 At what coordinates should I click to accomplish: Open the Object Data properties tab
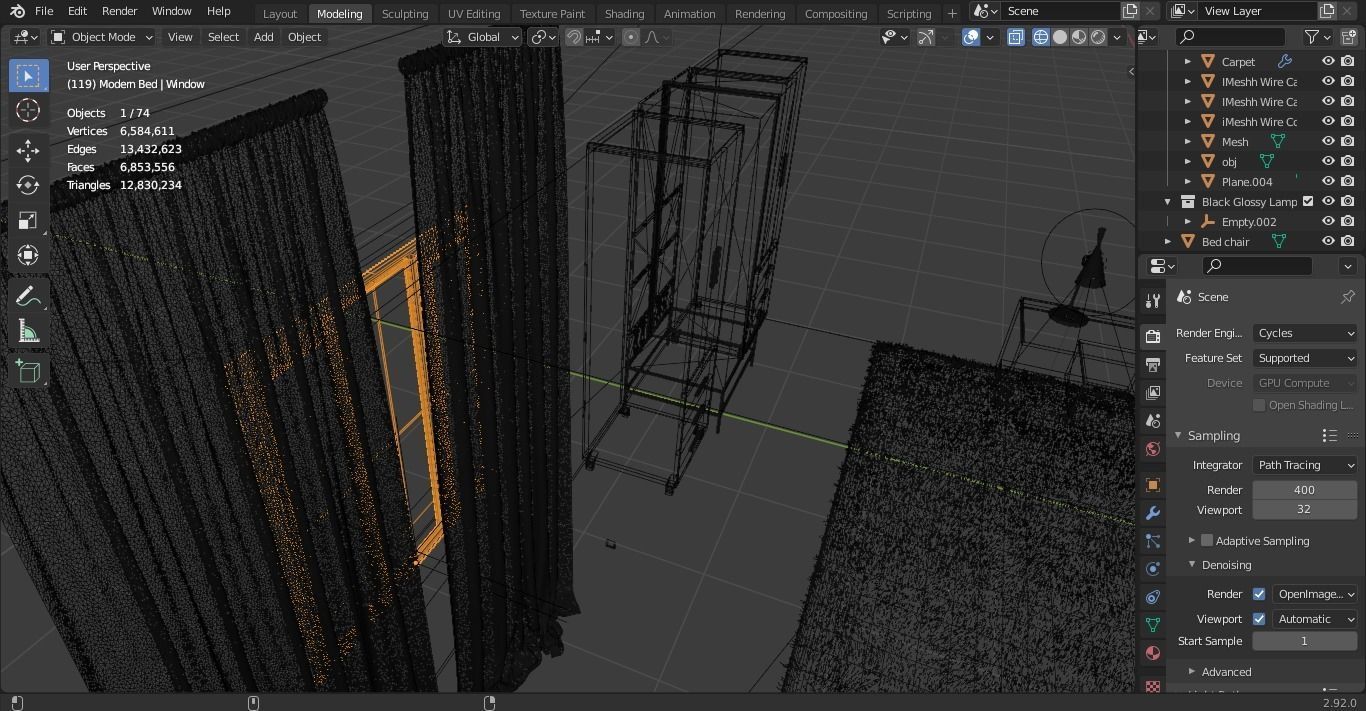(x=1153, y=625)
